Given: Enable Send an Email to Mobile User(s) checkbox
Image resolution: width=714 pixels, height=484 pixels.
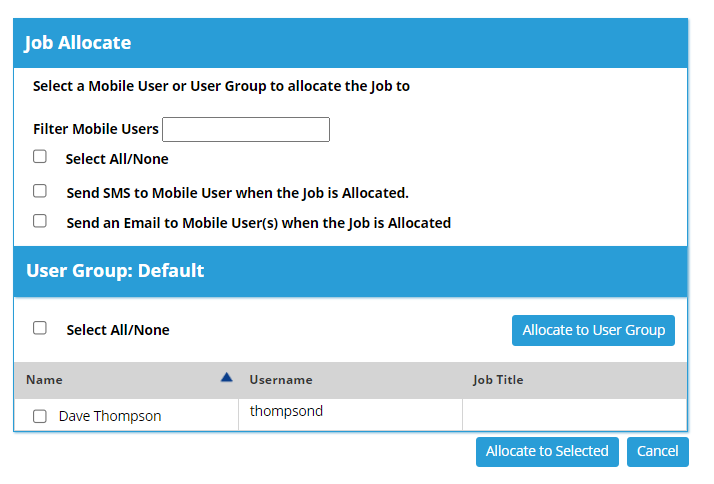Looking at the screenshot, I should click(x=40, y=221).
